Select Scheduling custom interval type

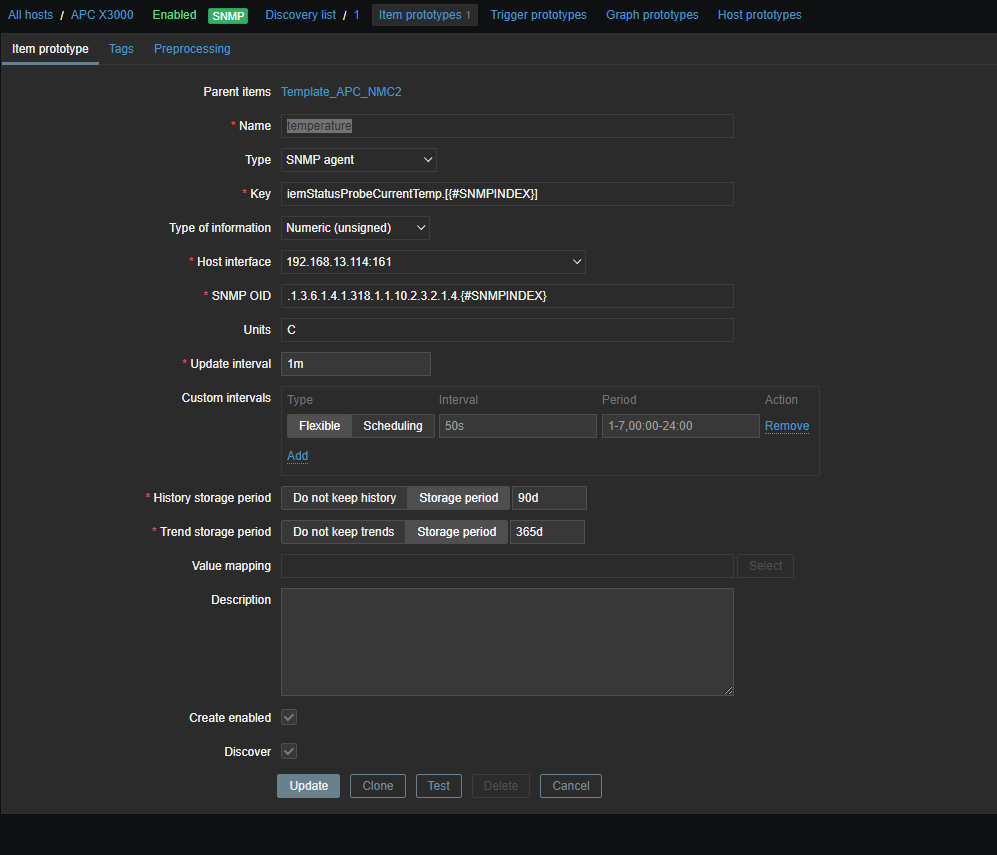click(392, 426)
